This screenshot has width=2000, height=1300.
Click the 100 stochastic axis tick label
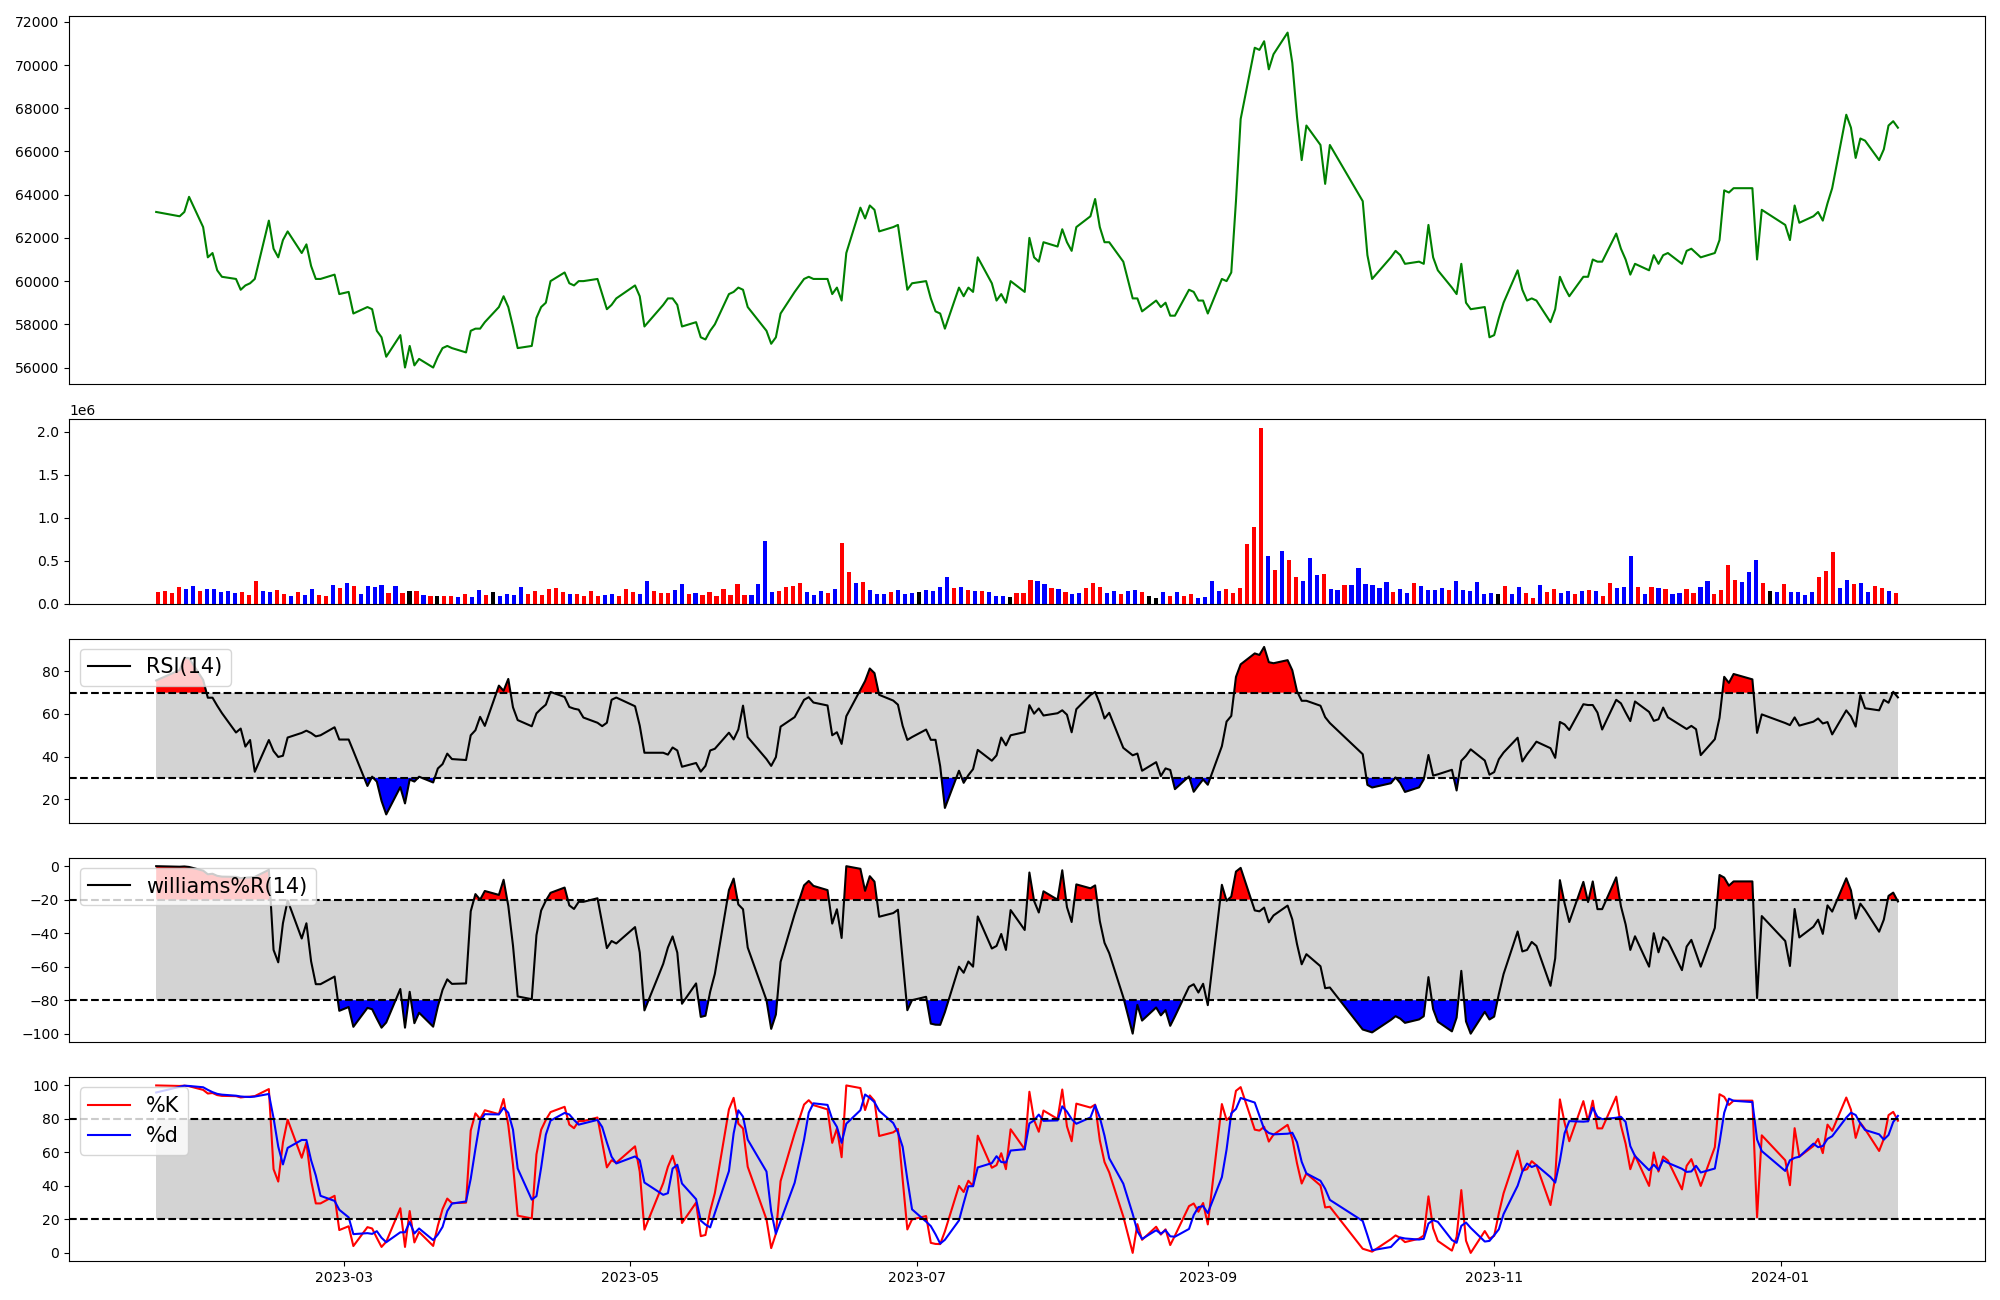click(47, 1086)
